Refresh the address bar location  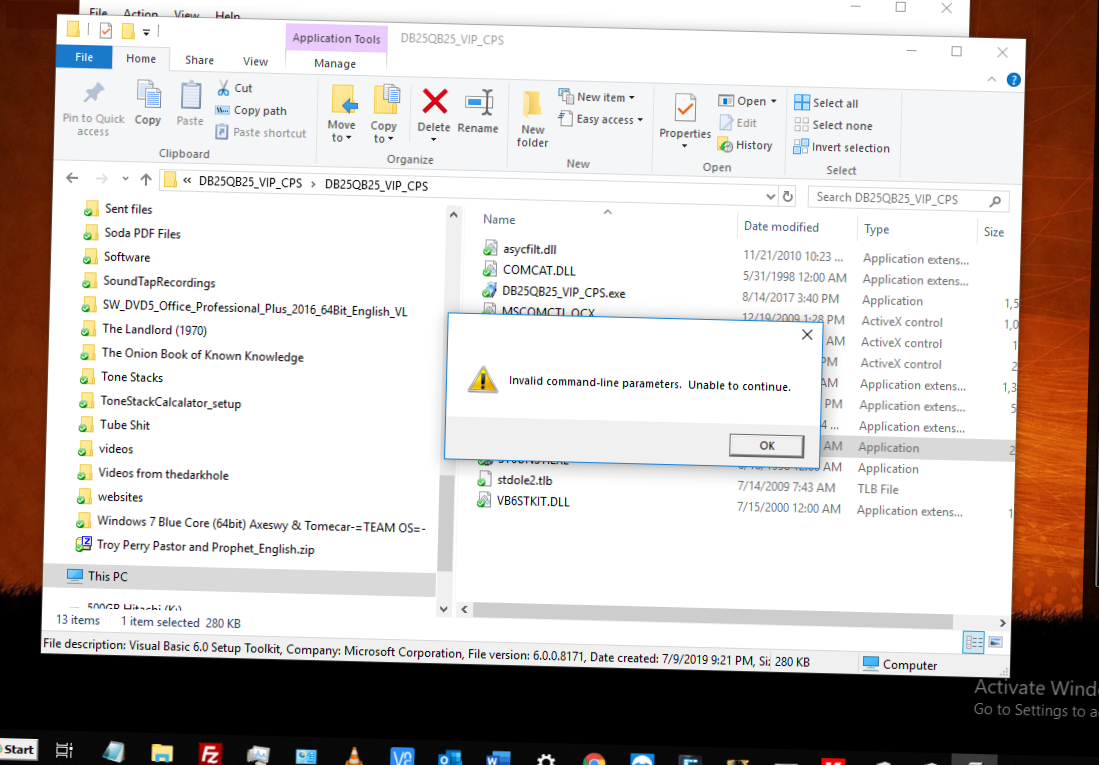click(788, 197)
